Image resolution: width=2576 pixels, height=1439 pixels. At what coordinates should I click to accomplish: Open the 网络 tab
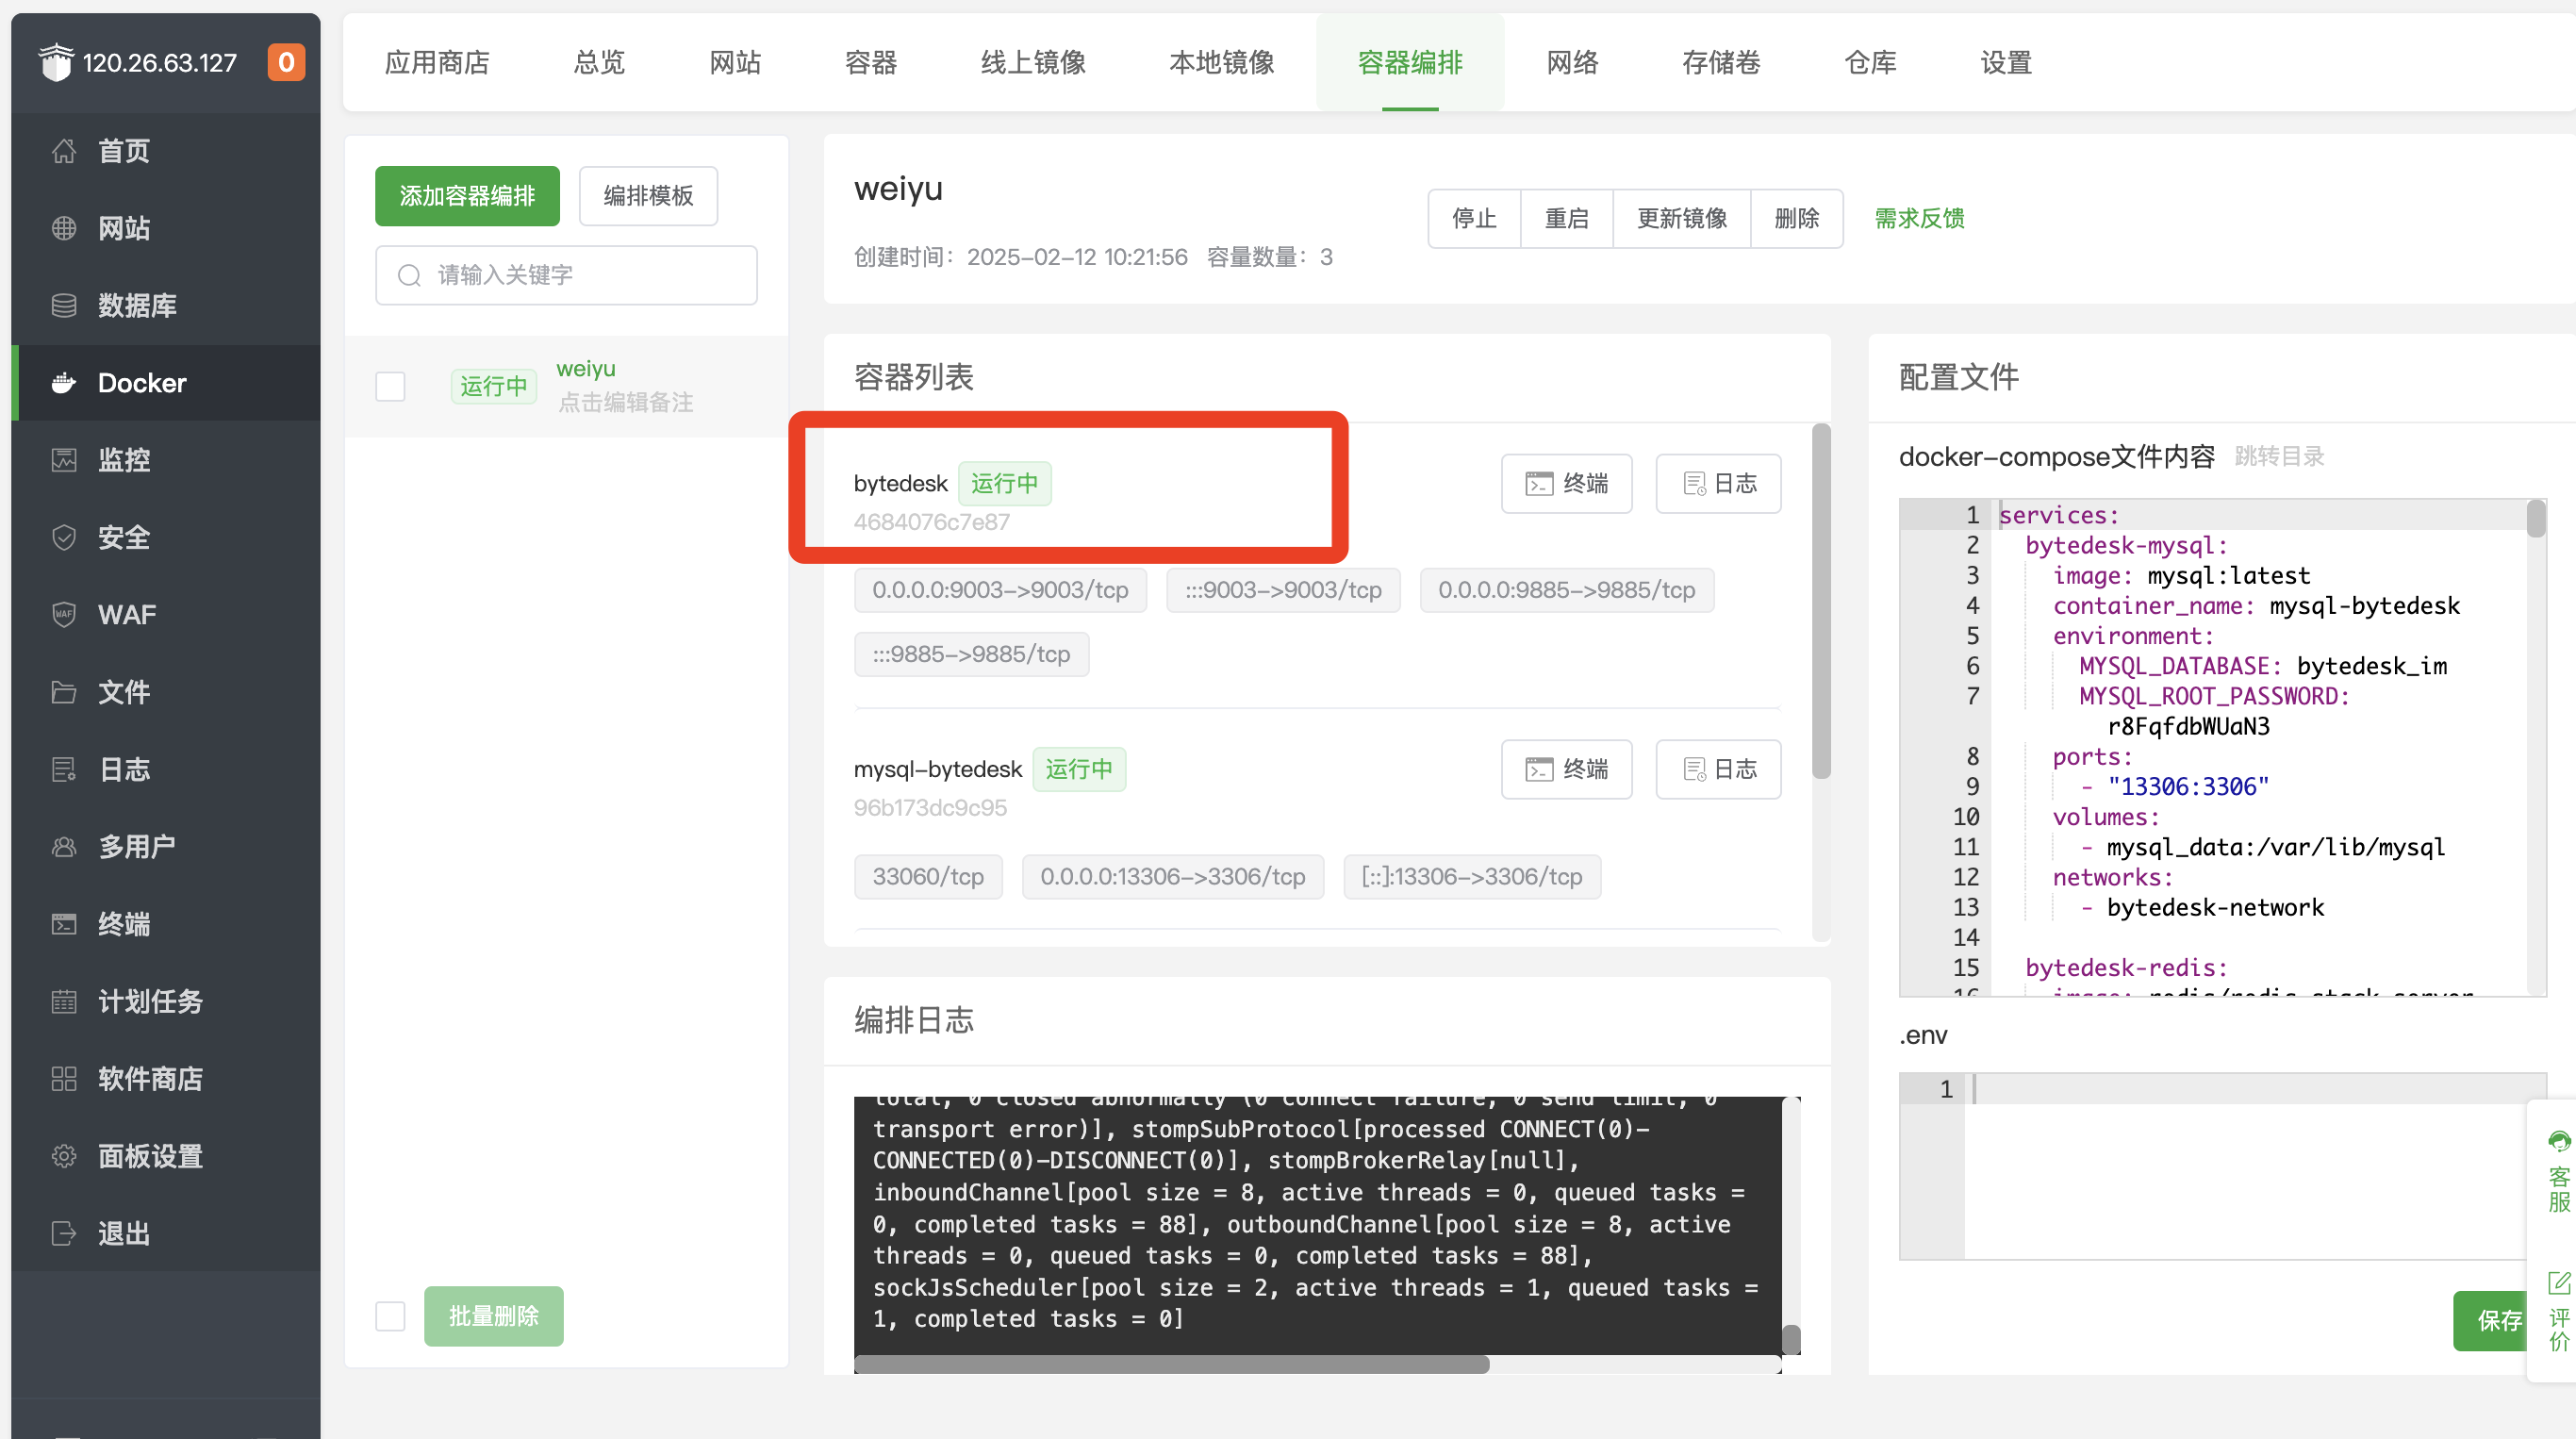pyautogui.click(x=1572, y=62)
